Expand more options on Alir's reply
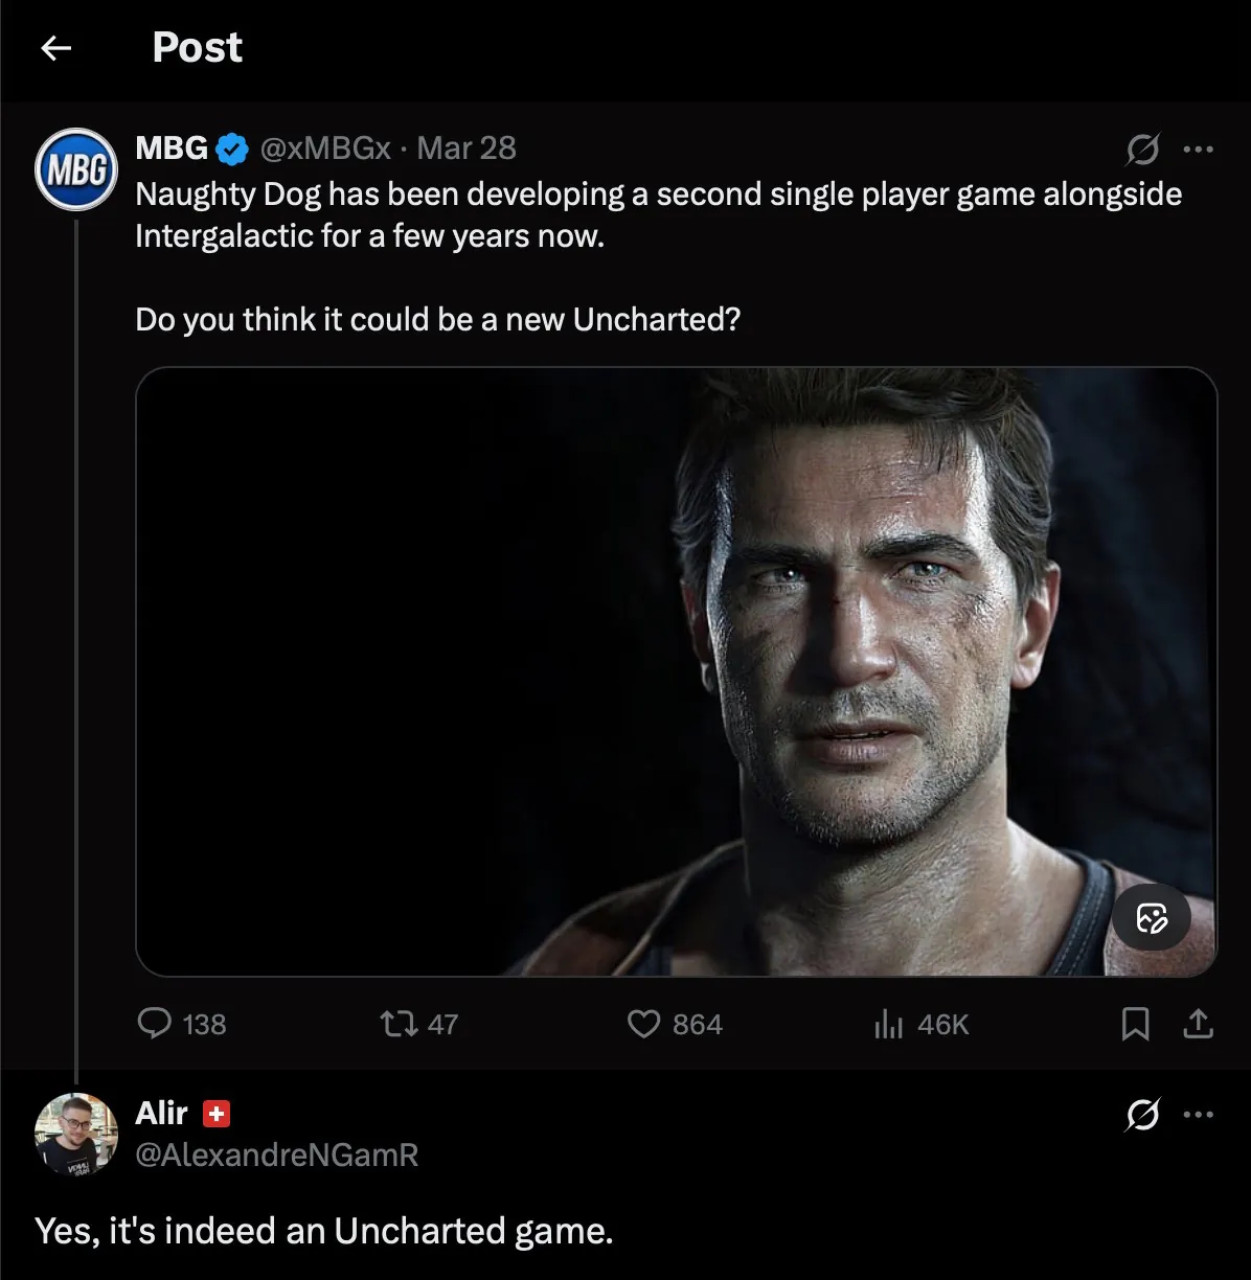1251x1280 pixels. click(1197, 1114)
